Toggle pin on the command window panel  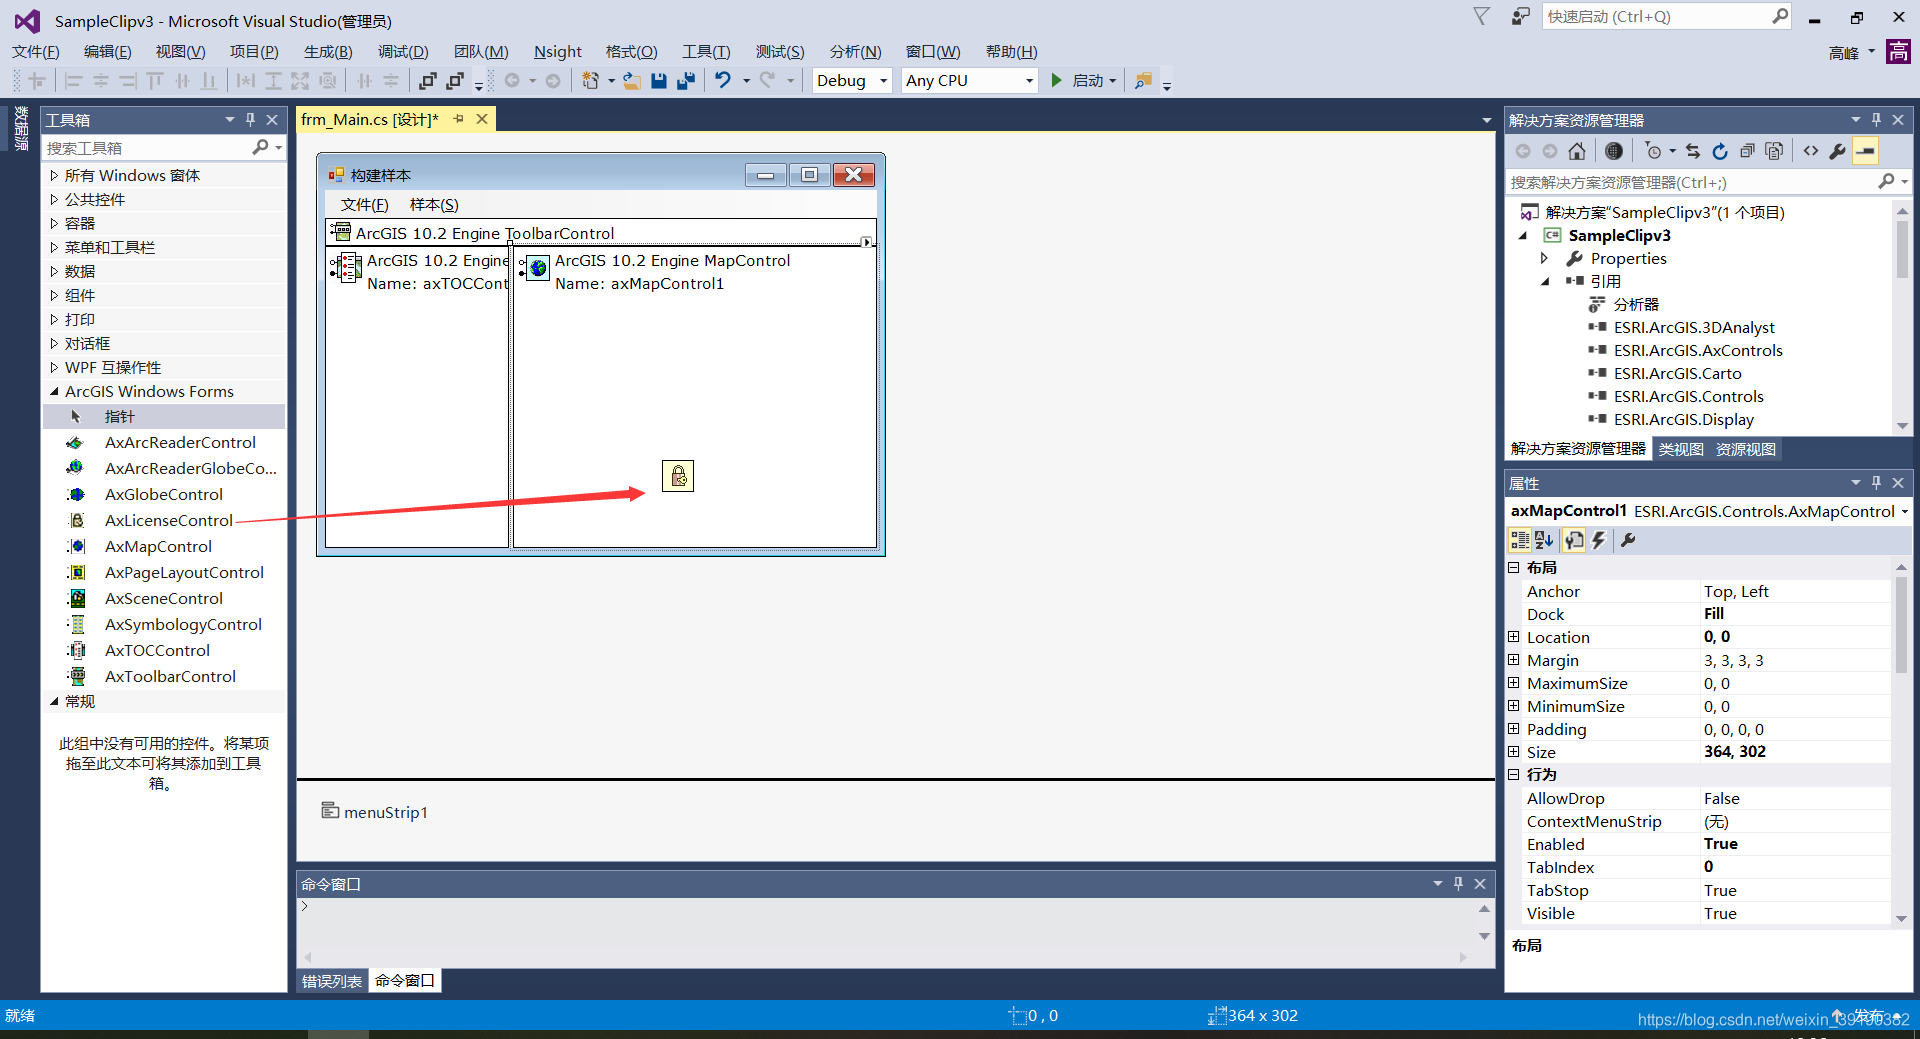(x=1458, y=883)
